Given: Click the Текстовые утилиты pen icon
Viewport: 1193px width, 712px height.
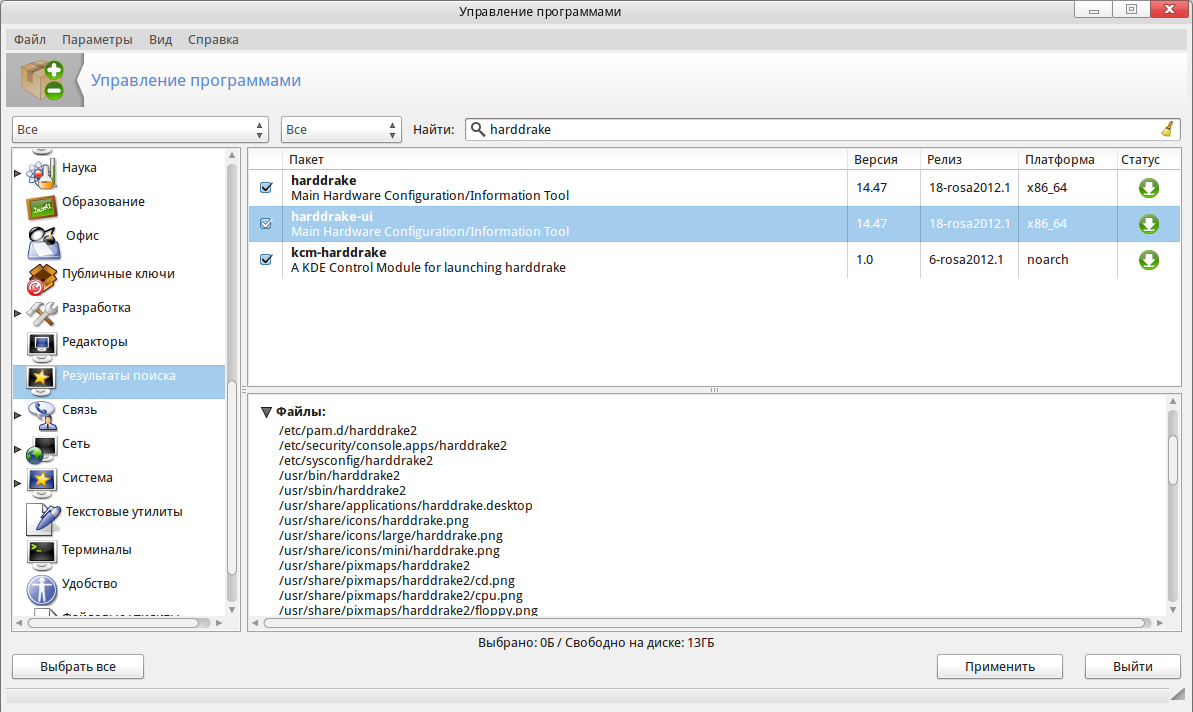Looking at the screenshot, I should pyautogui.click(x=43, y=518).
